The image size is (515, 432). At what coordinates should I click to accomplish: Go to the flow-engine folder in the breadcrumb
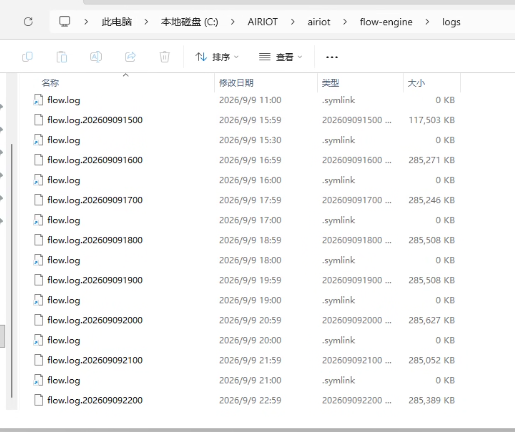386,22
